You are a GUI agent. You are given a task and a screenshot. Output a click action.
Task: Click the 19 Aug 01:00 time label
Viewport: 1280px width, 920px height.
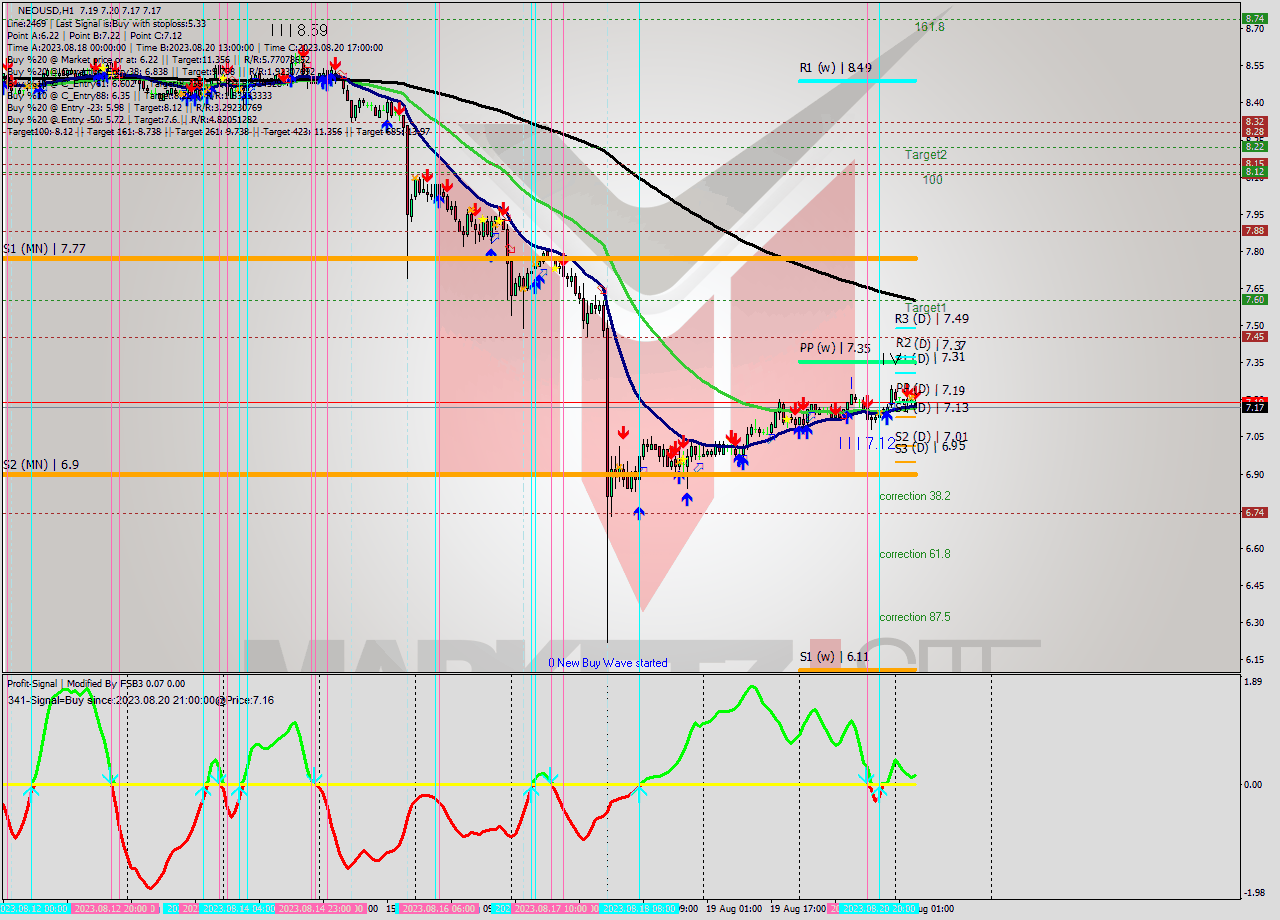[733, 909]
